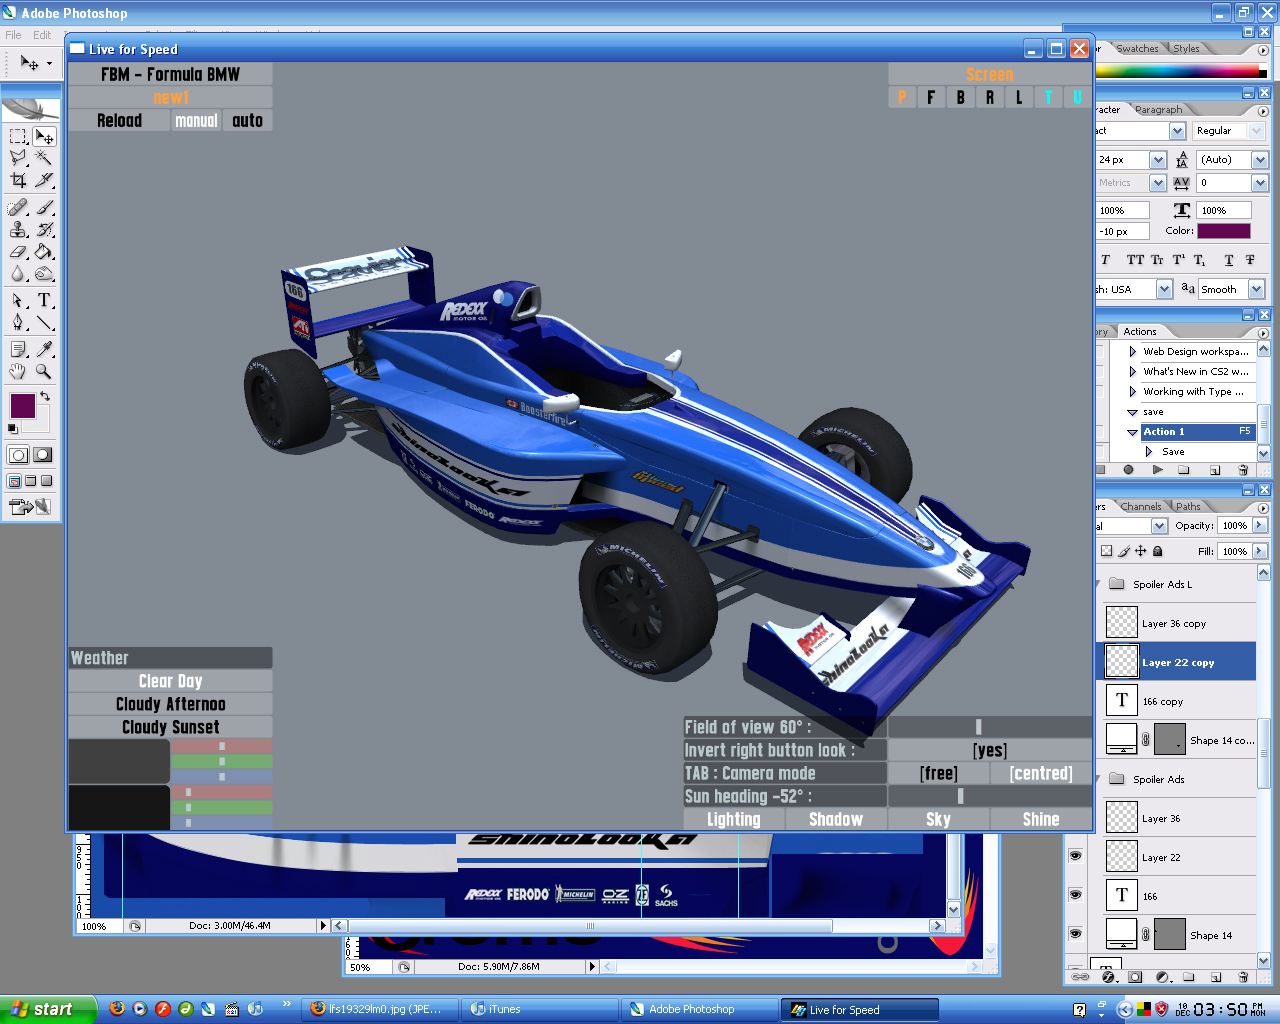
Task: Click the record action button
Action: 1128,469
